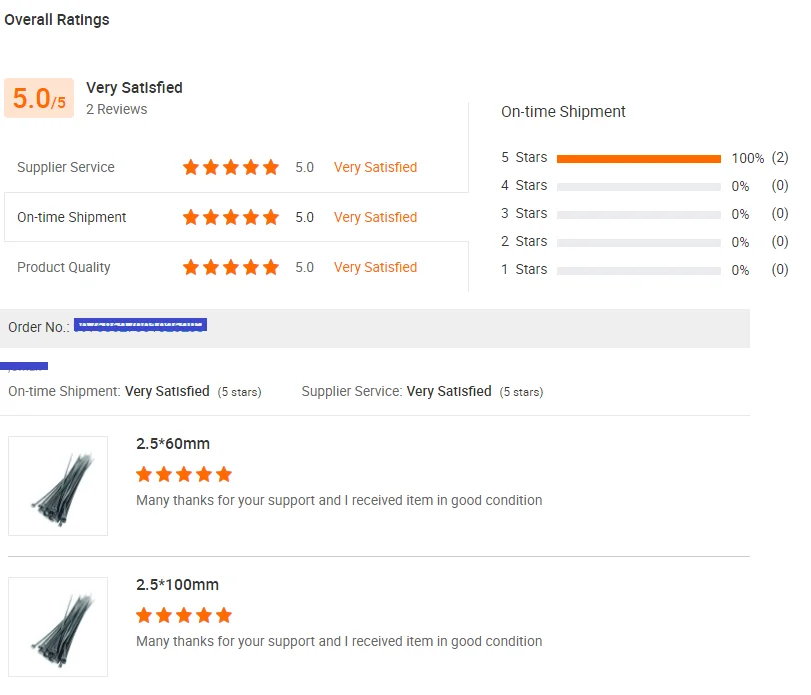Screen dimensions: 811x695
Task: Click the Product Quality star rating
Action: pos(231,267)
